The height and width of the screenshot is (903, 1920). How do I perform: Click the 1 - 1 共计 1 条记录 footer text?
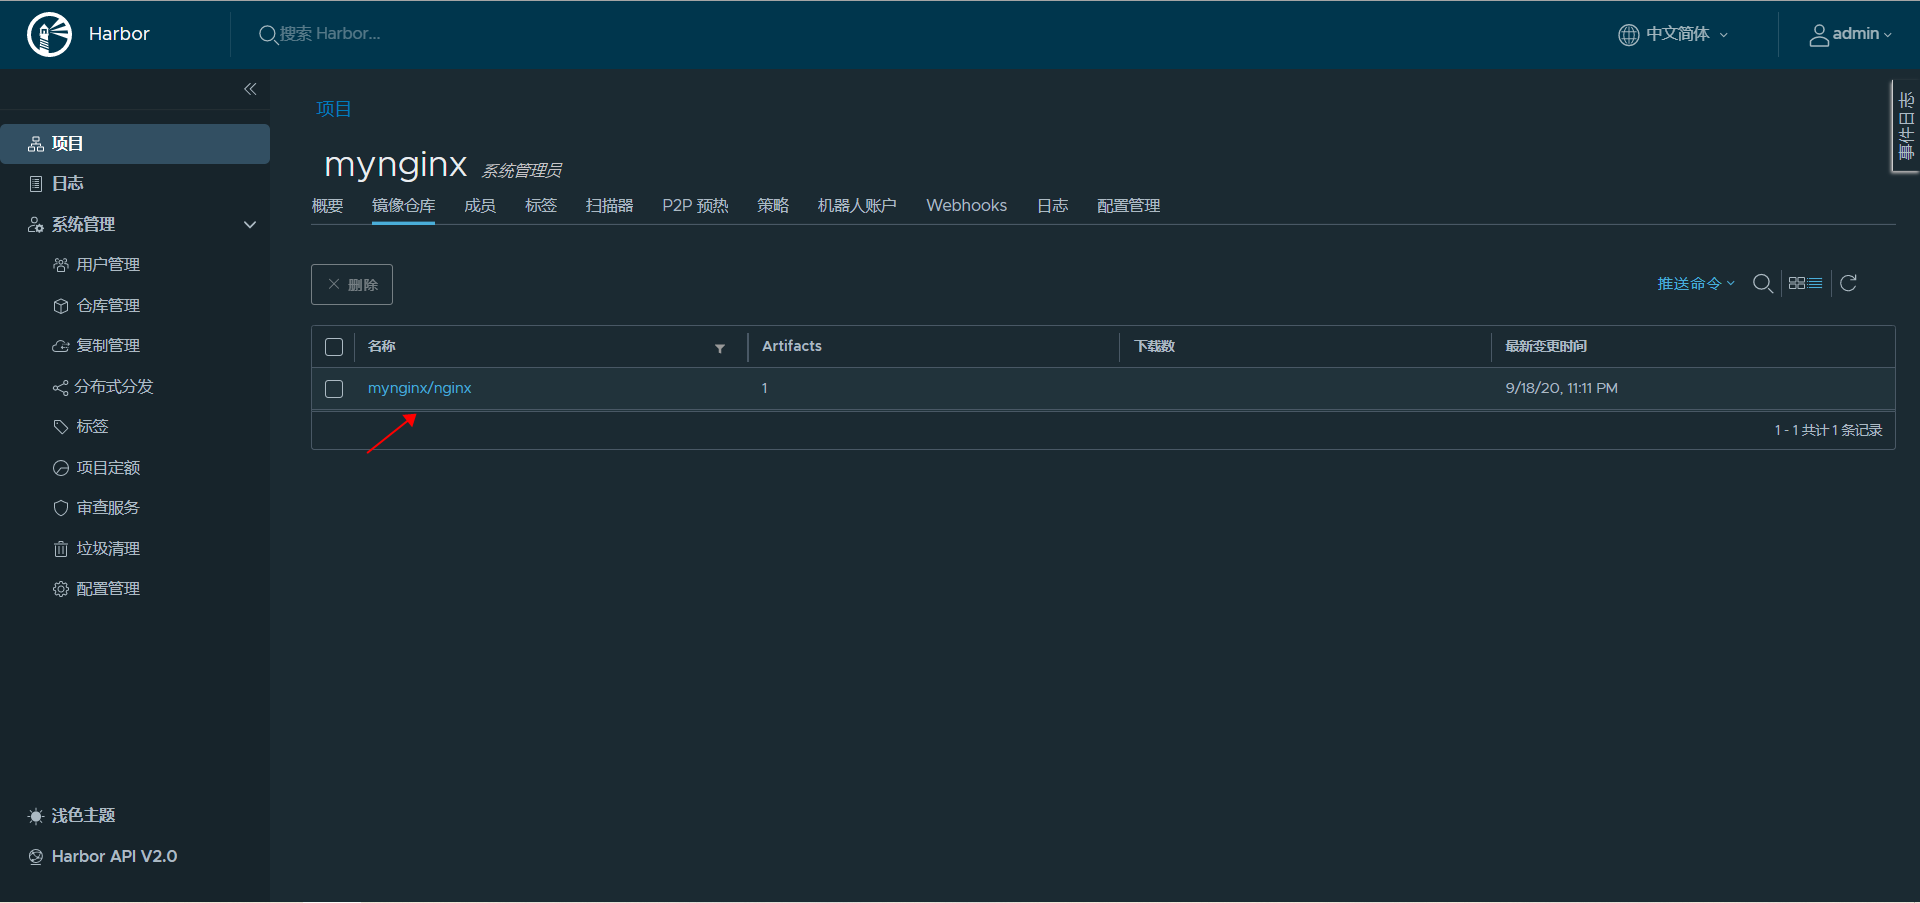[1828, 430]
